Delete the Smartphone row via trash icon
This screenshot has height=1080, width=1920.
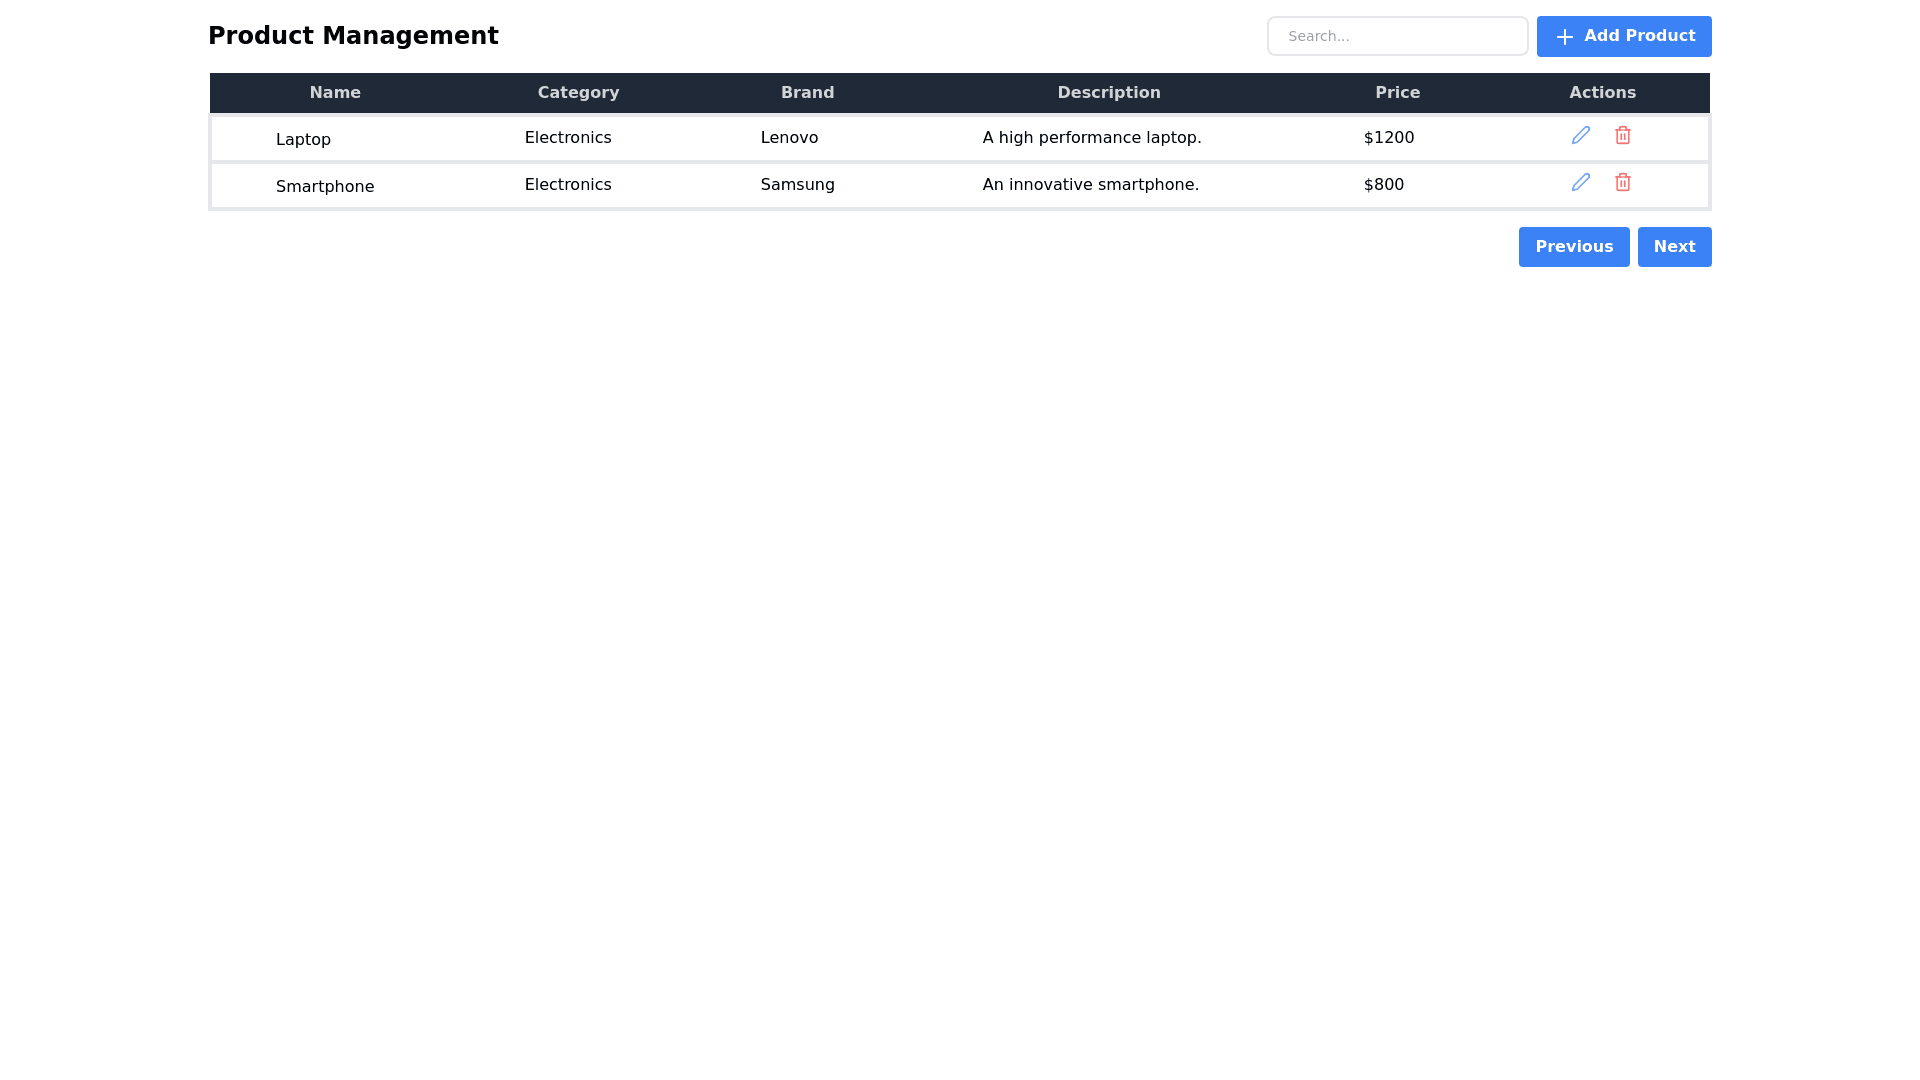click(x=1622, y=182)
